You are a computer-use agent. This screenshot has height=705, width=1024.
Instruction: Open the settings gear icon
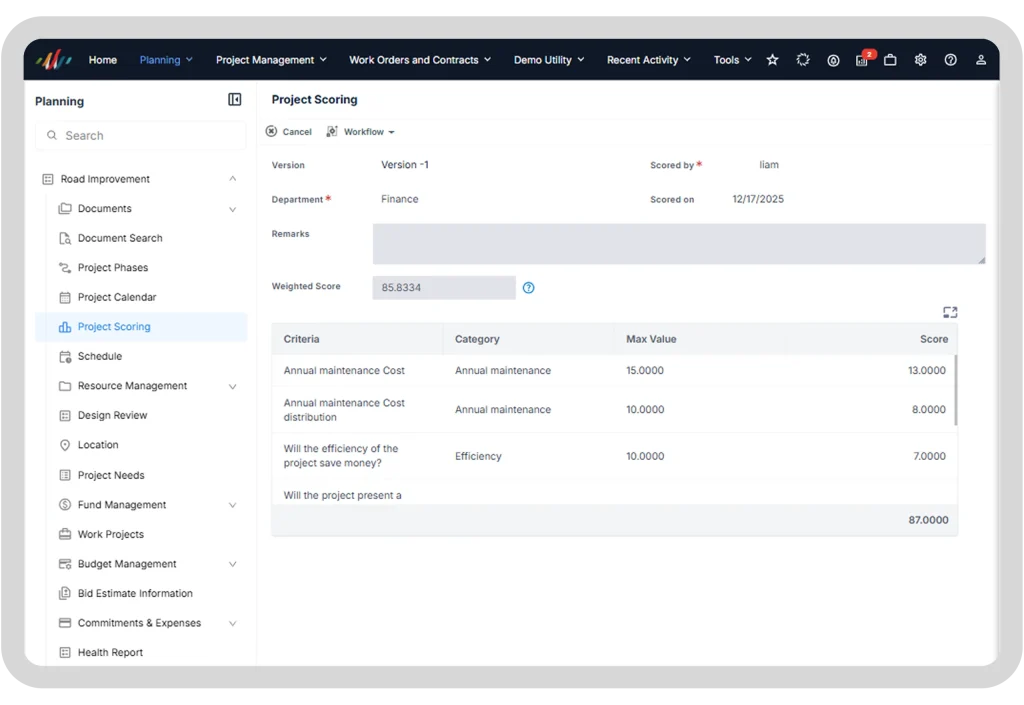[x=920, y=60]
